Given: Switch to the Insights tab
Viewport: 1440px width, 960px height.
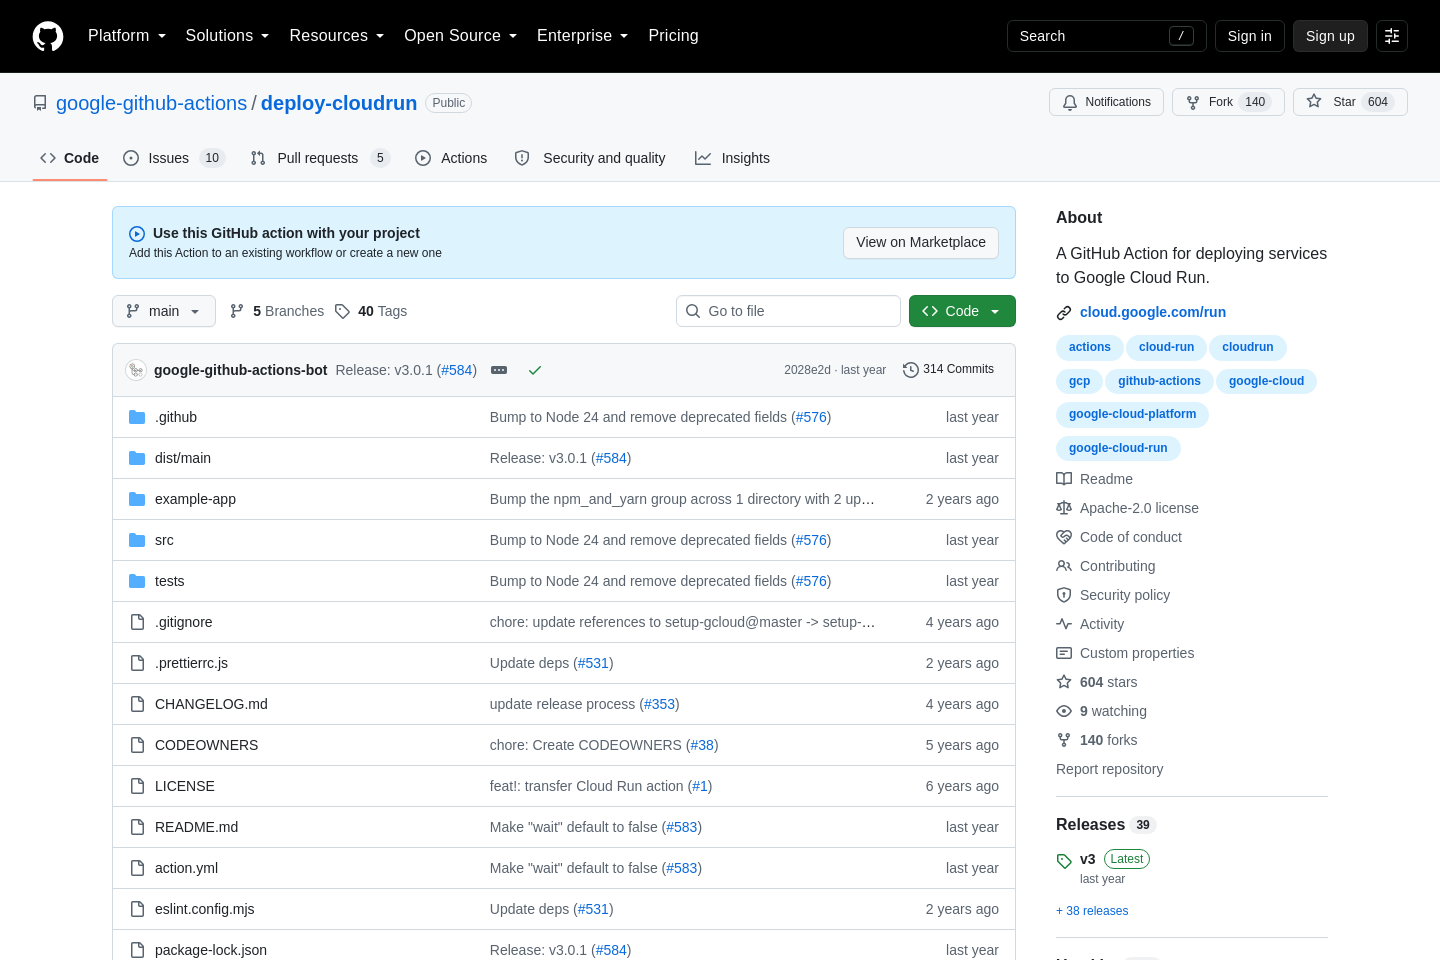Looking at the screenshot, I should pos(732,158).
